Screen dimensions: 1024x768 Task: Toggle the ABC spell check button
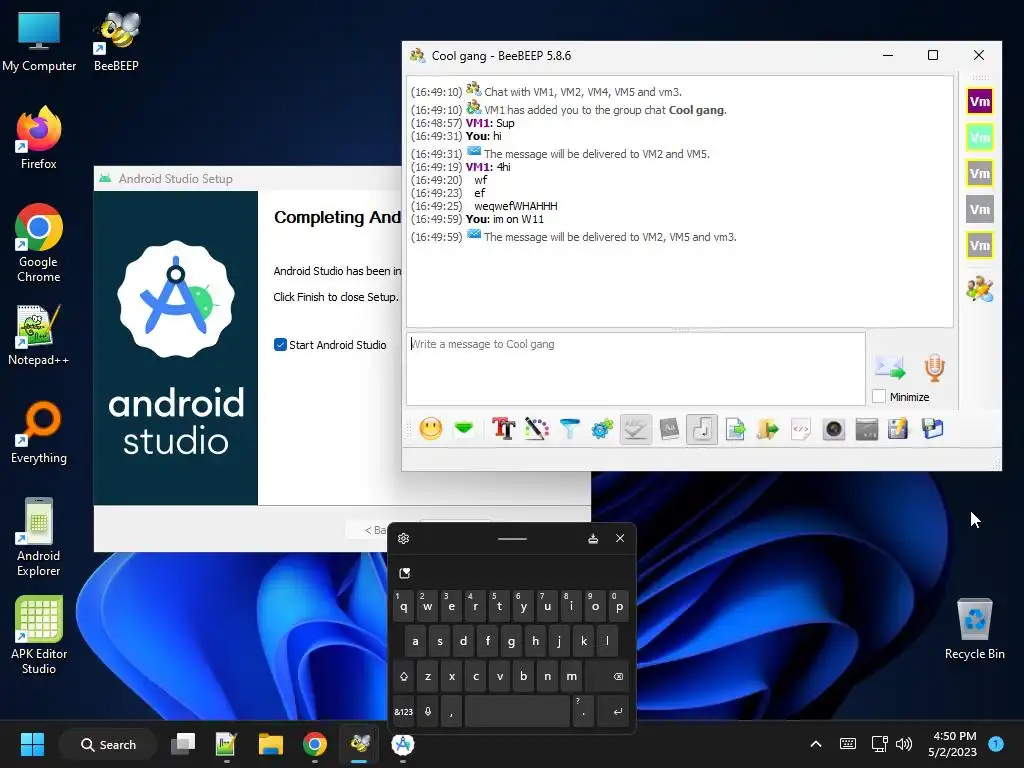click(x=635, y=429)
